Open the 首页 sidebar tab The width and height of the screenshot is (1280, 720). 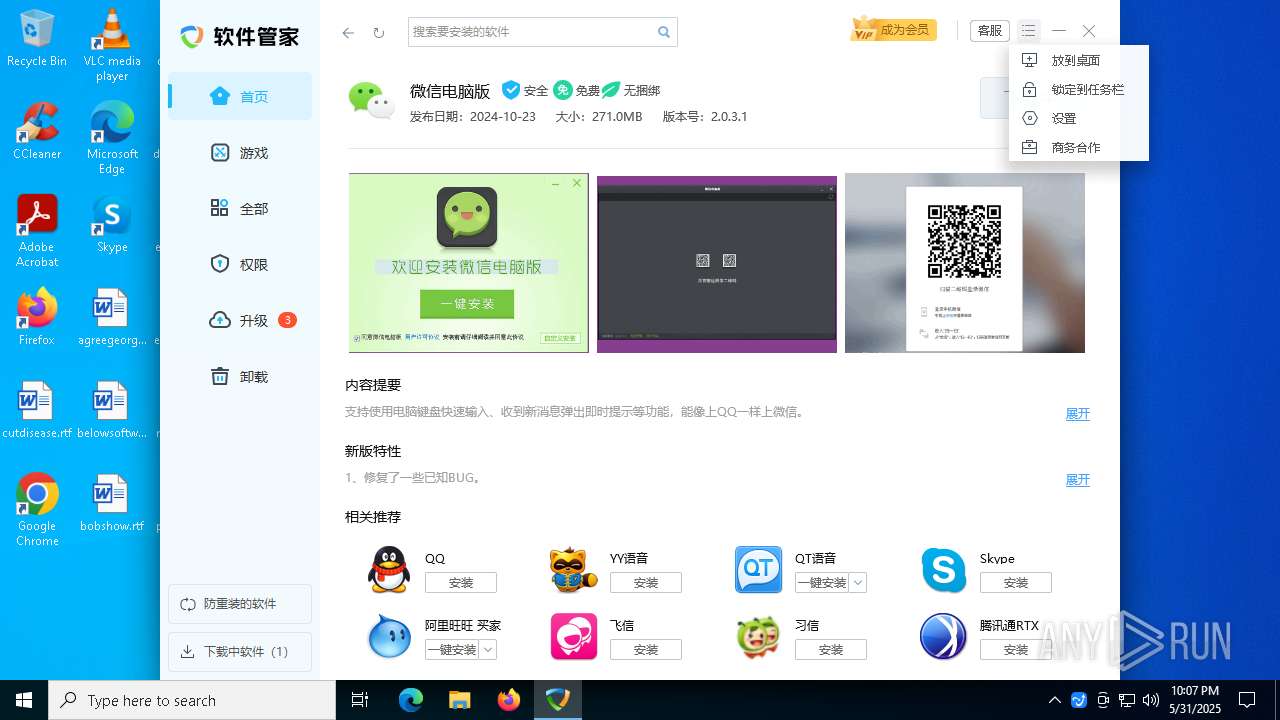point(240,97)
